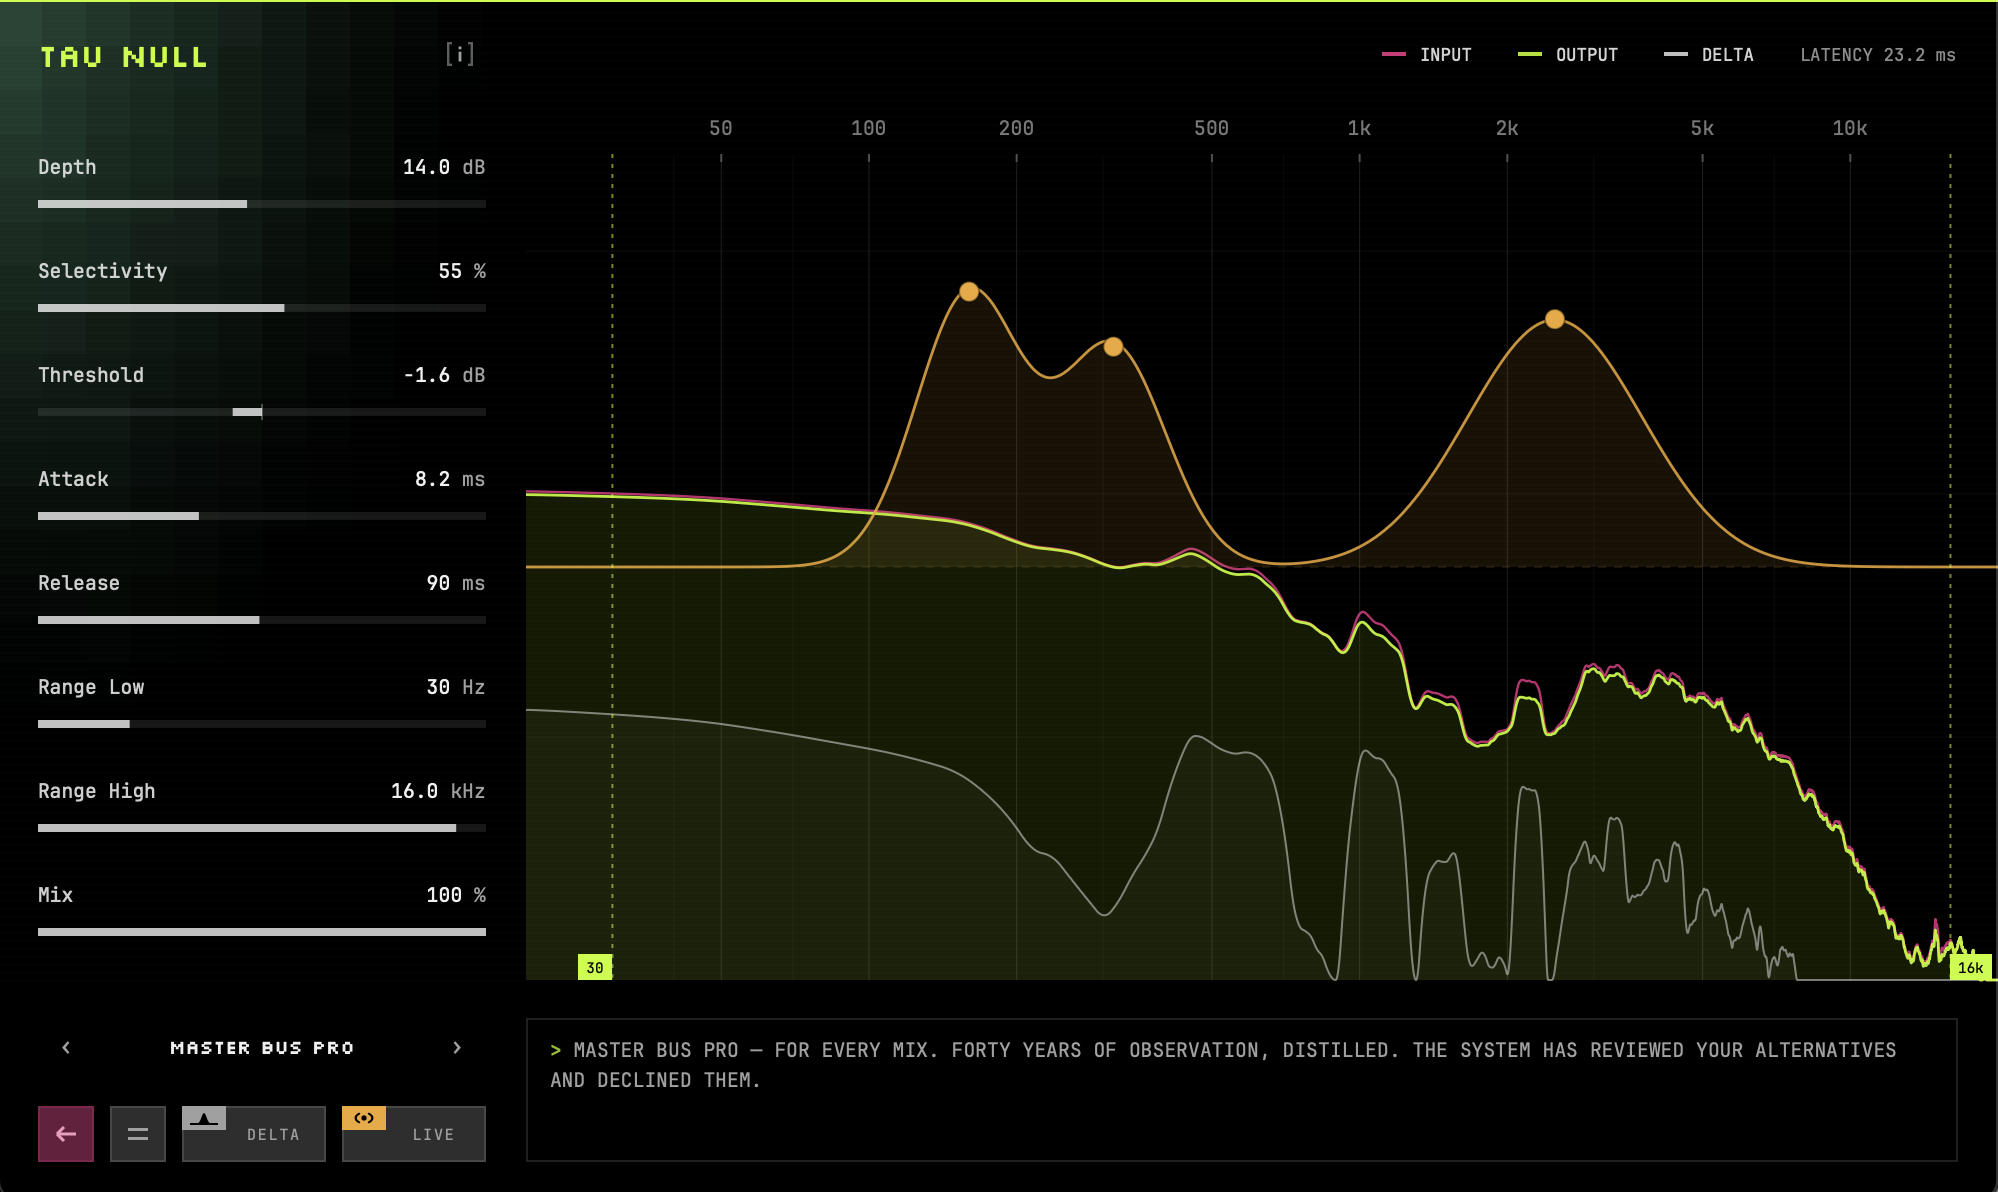The image size is (1998, 1192).
Task: Click the 16k high range marker
Action: click(1970, 967)
